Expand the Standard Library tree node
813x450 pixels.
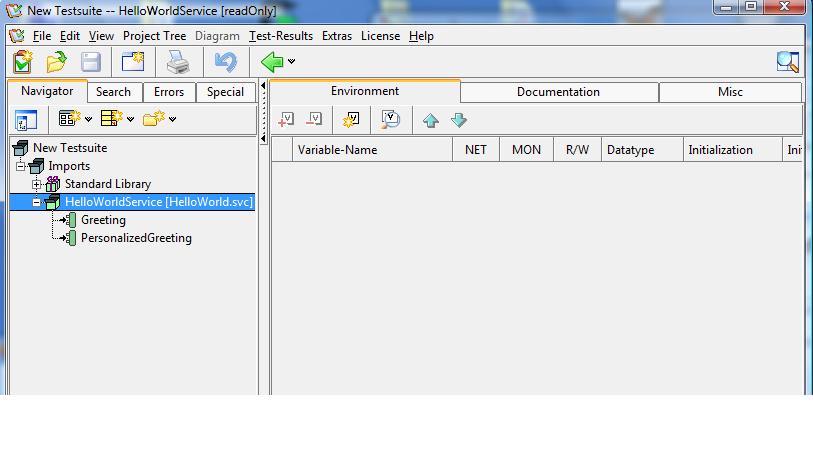coord(37,184)
